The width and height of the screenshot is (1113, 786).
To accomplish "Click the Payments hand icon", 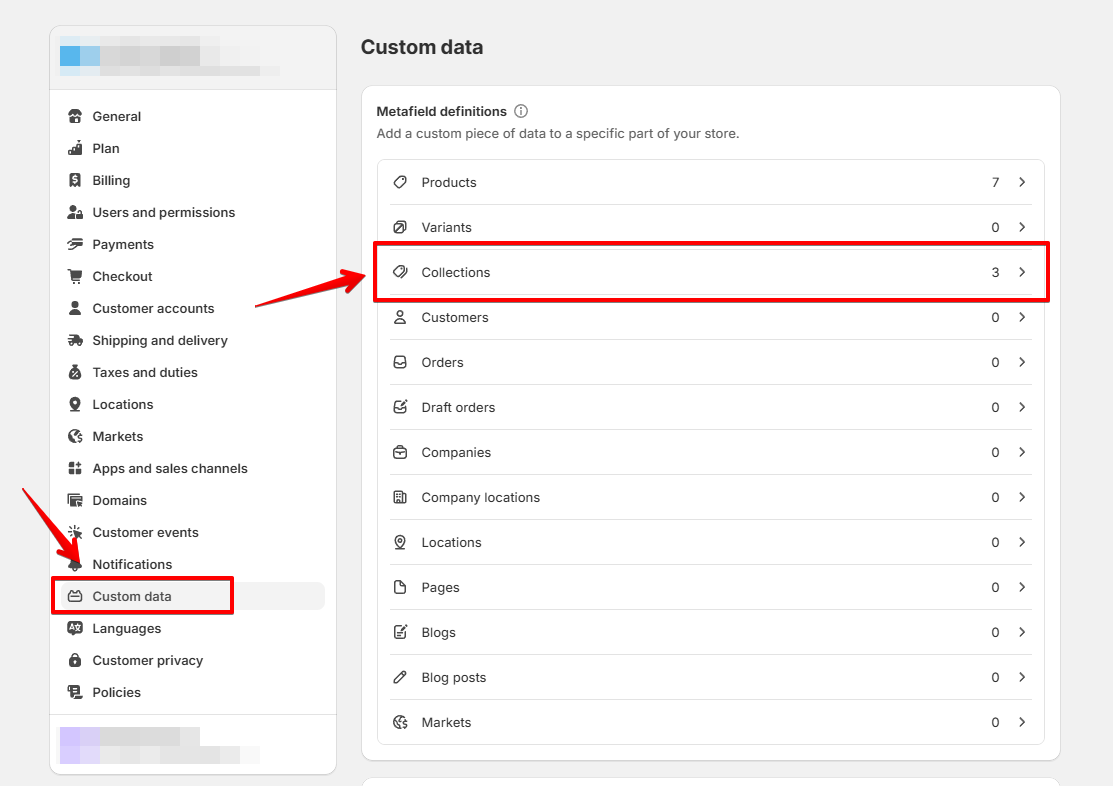I will coord(75,244).
